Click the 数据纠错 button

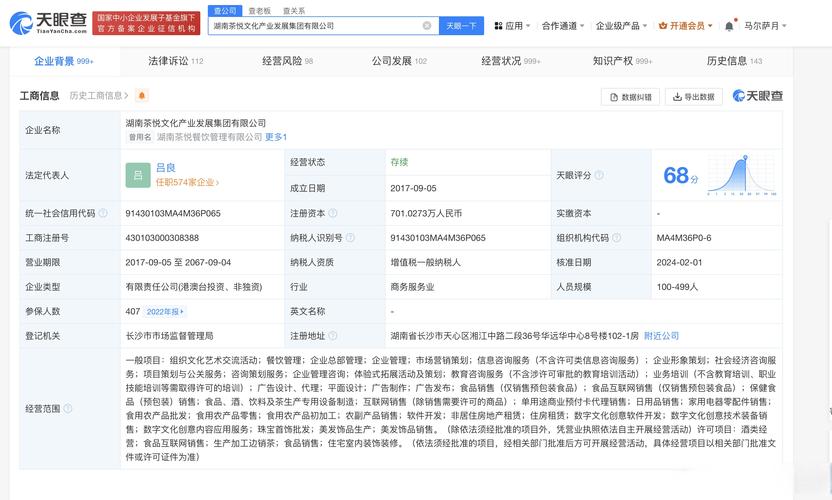click(630, 97)
